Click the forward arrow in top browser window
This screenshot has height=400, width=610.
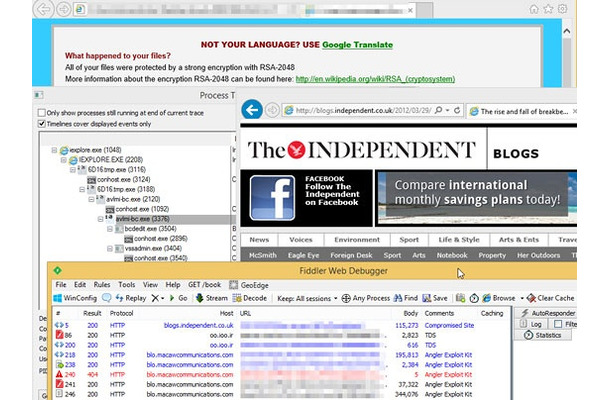(64, 9)
